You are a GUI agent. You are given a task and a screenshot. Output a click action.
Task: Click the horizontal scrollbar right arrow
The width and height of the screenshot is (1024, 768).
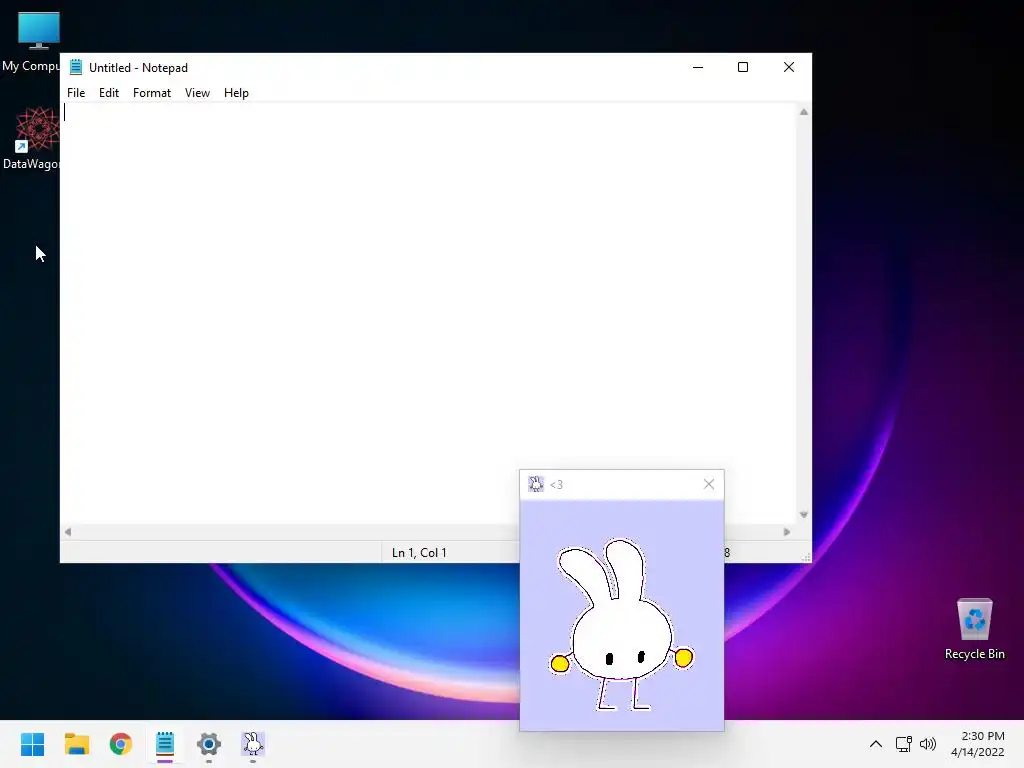(787, 532)
